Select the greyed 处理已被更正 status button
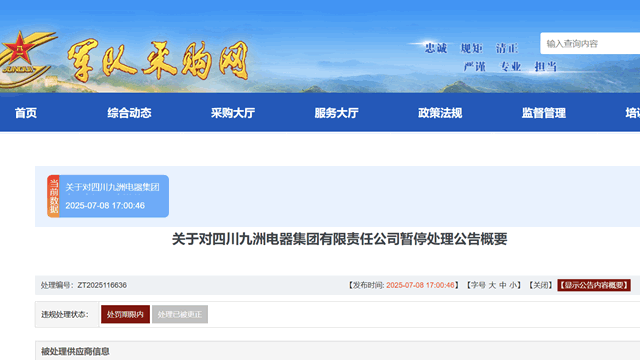This screenshot has height=360, width=640. (180, 314)
